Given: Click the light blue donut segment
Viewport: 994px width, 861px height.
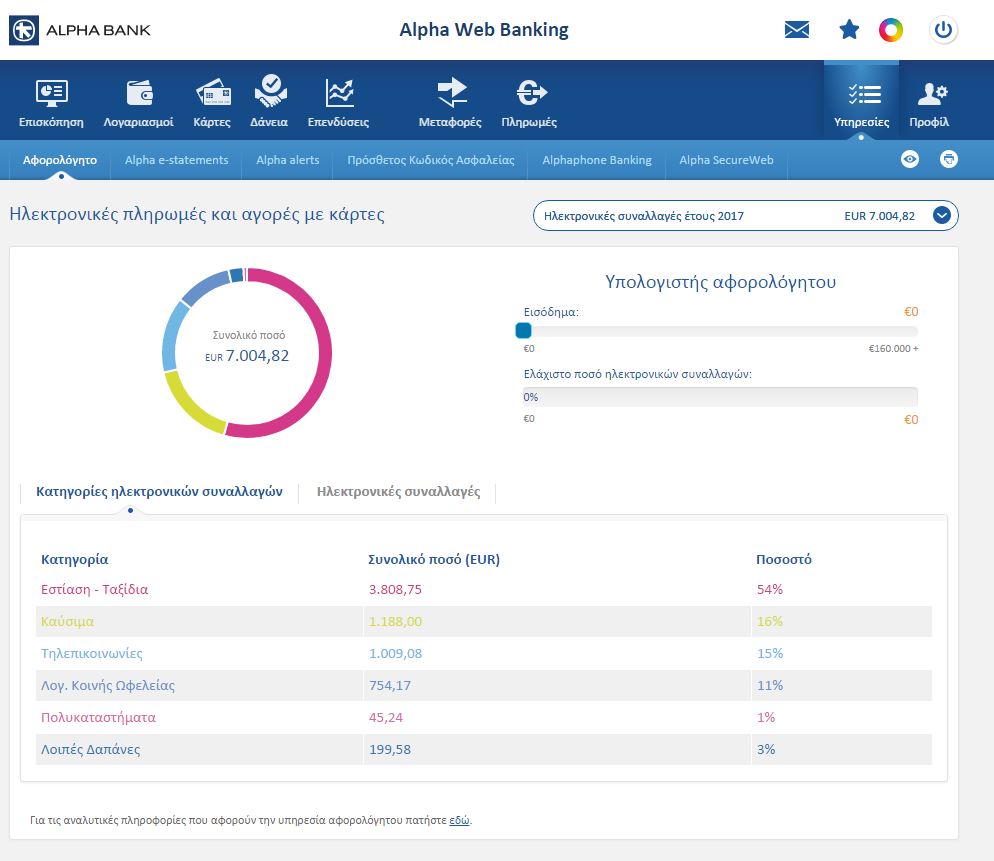Looking at the screenshot, I should (x=171, y=335).
